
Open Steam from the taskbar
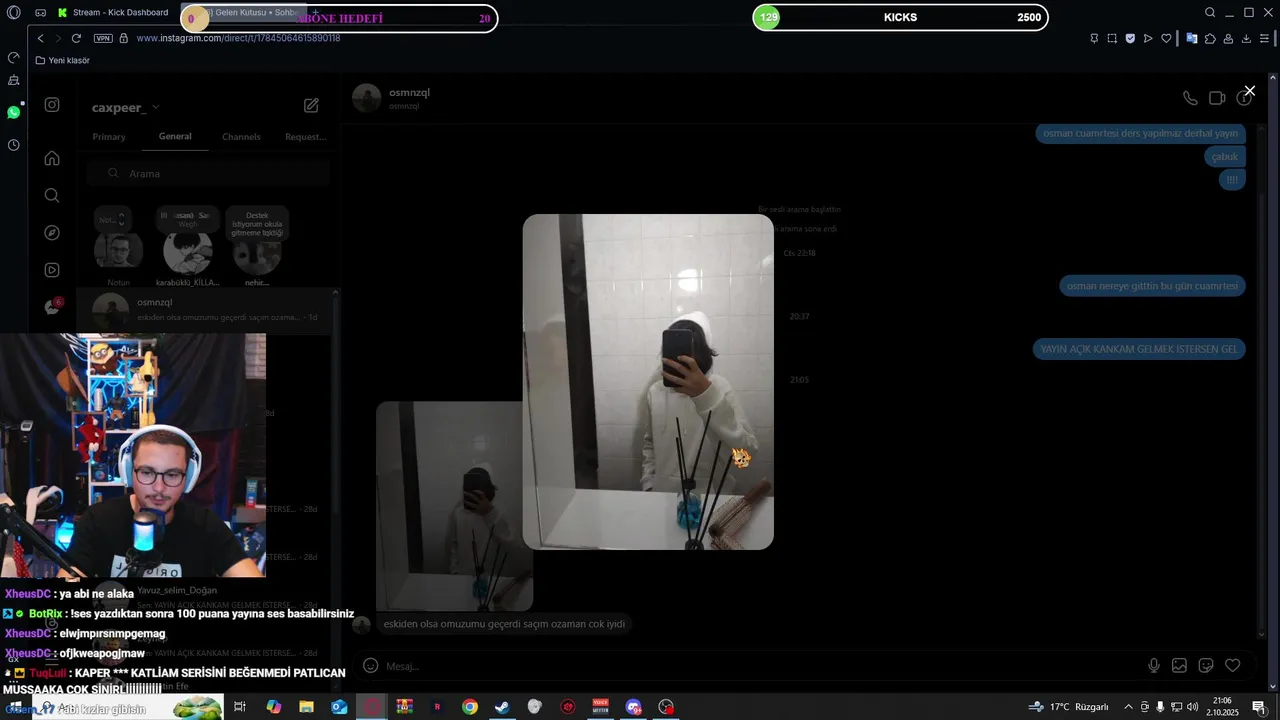point(502,707)
